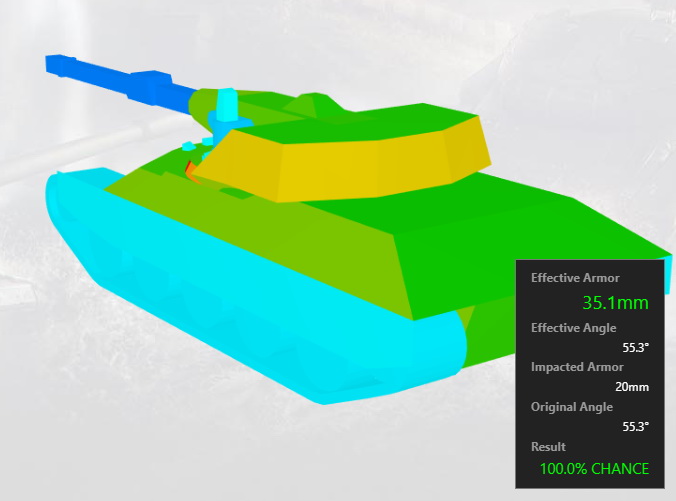Click the 100.0% CHANCE result text
The height and width of the screenshot is (501, 676).
click(594, 468)
